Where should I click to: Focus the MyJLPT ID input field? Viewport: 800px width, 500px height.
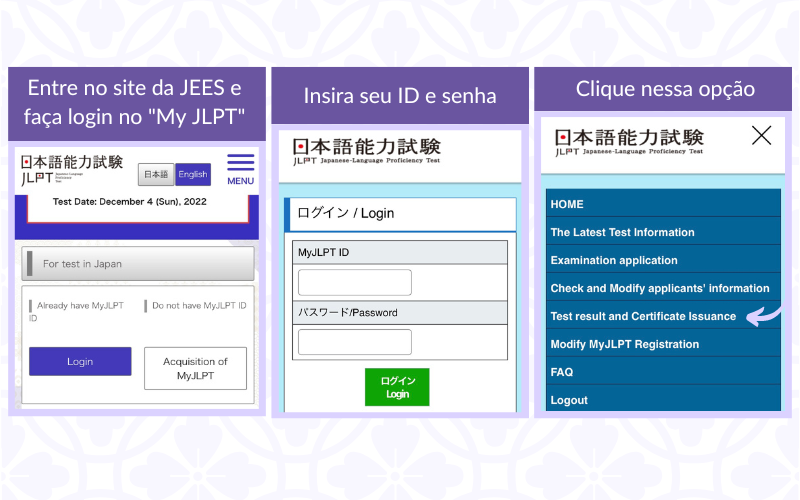(x=354, y=282)
